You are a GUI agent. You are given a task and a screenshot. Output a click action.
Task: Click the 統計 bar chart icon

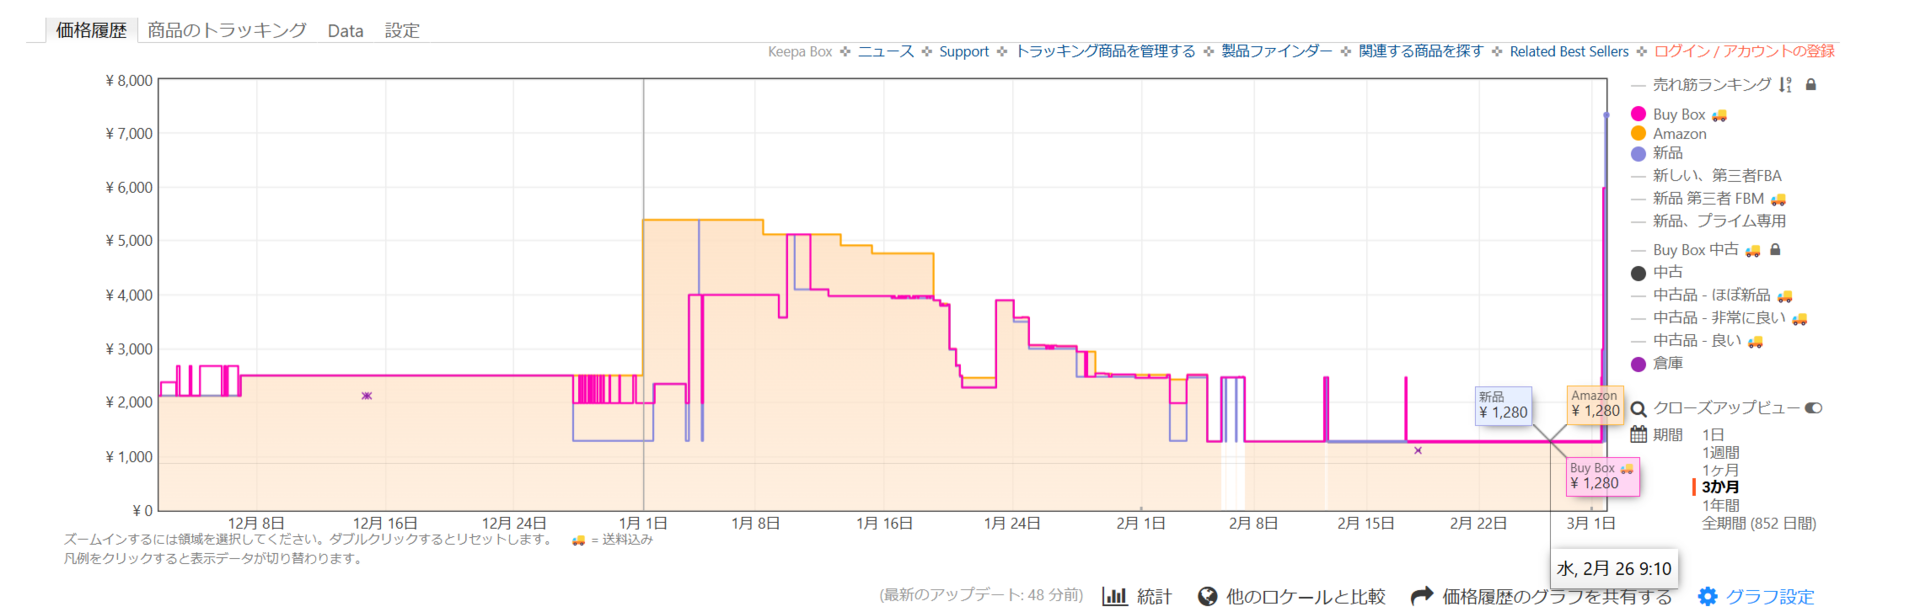pyautogui.click(x=1114, y=596)
